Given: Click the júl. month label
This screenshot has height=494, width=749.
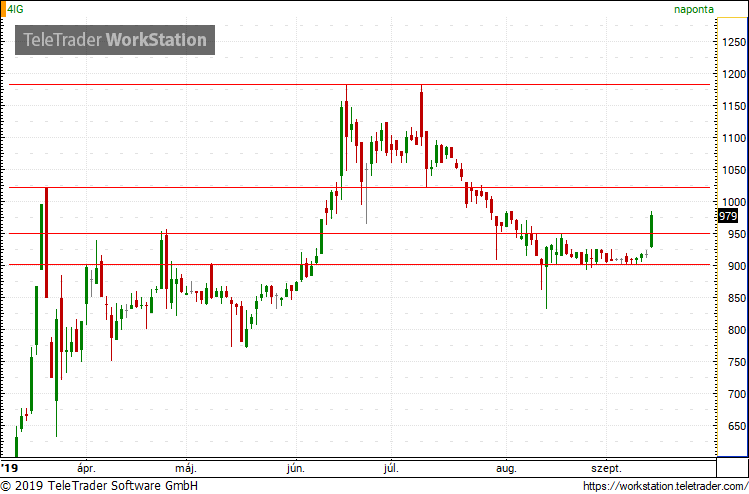Looking at the screenshot, I should (391, 468).
